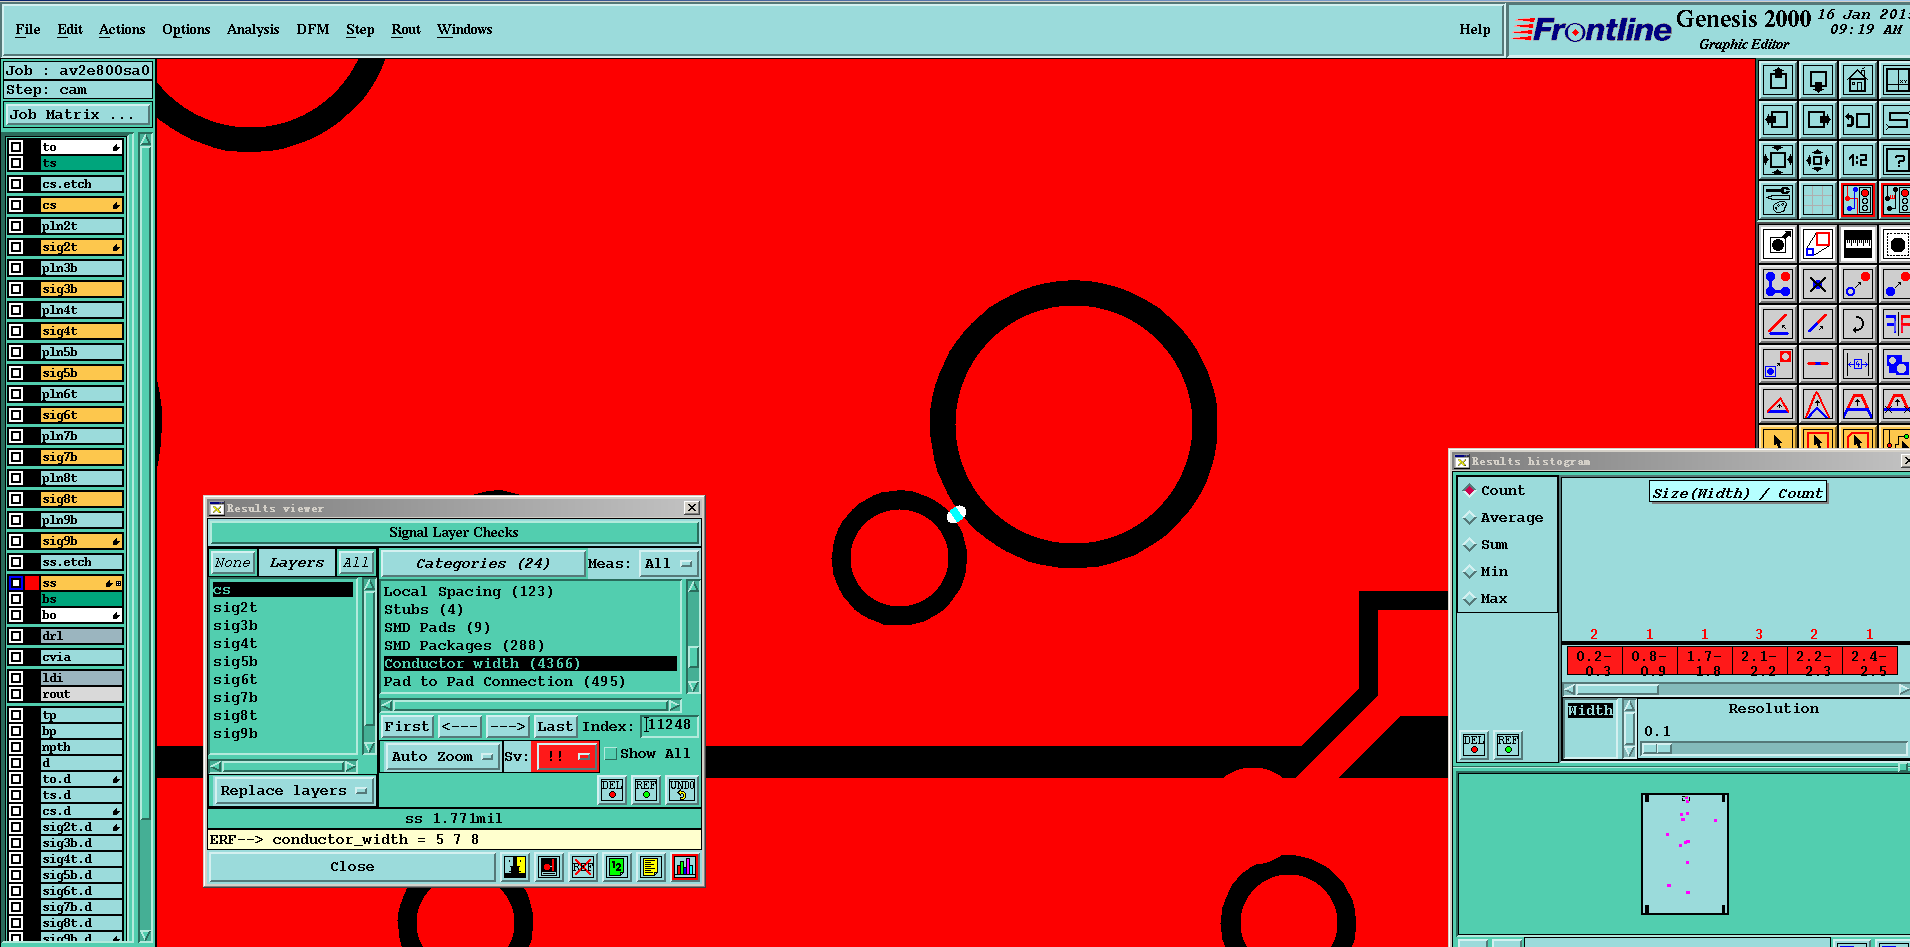Click the measure ruler tool icon
Screen dimensions: 1910x947
pos(1857,243)
